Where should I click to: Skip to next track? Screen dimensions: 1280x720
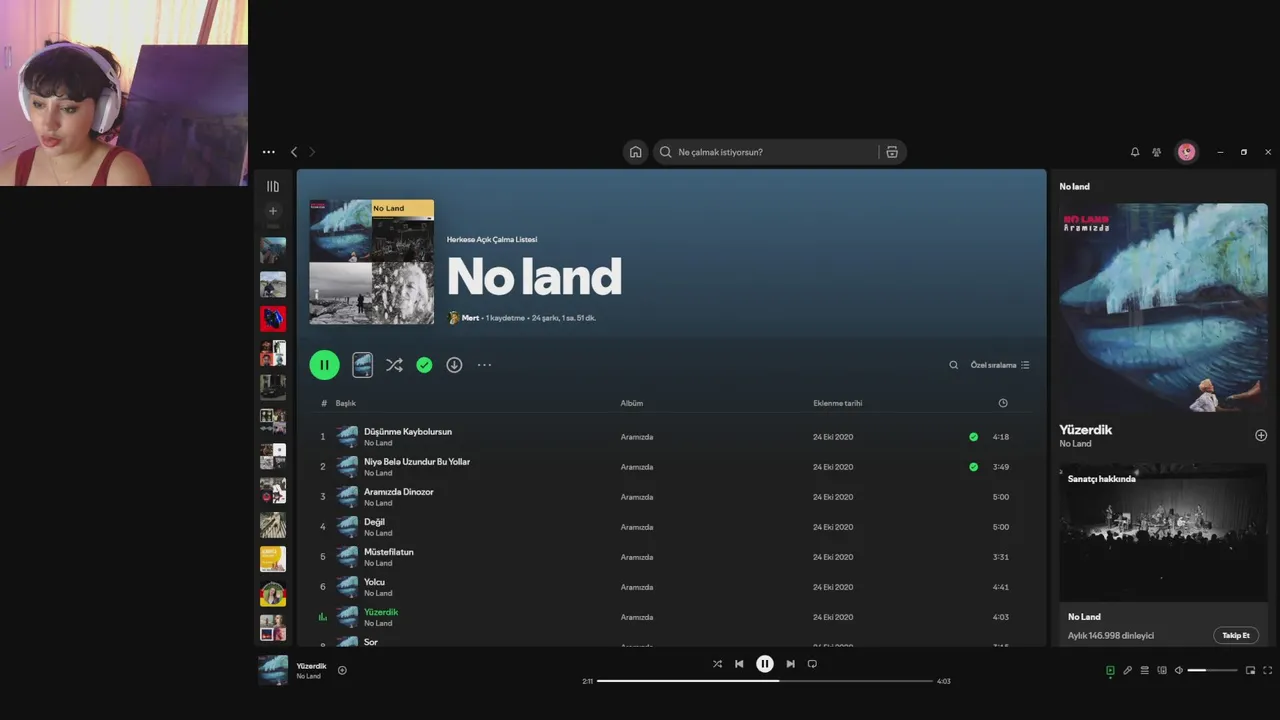pos(790,664)
